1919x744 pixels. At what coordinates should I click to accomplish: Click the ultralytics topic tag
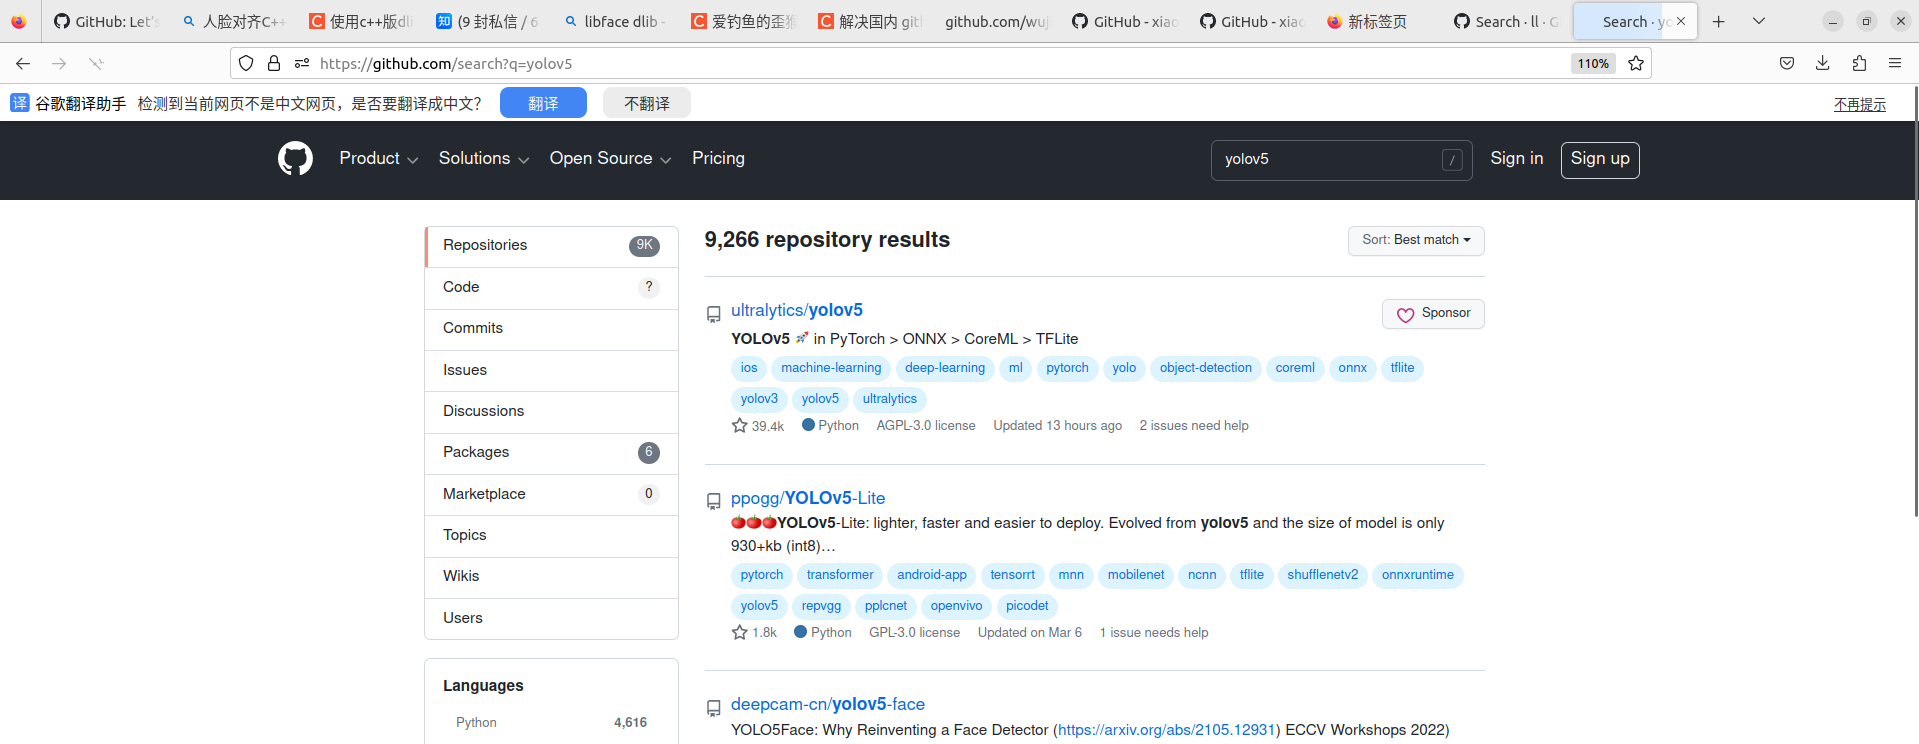tap(890, 400)
